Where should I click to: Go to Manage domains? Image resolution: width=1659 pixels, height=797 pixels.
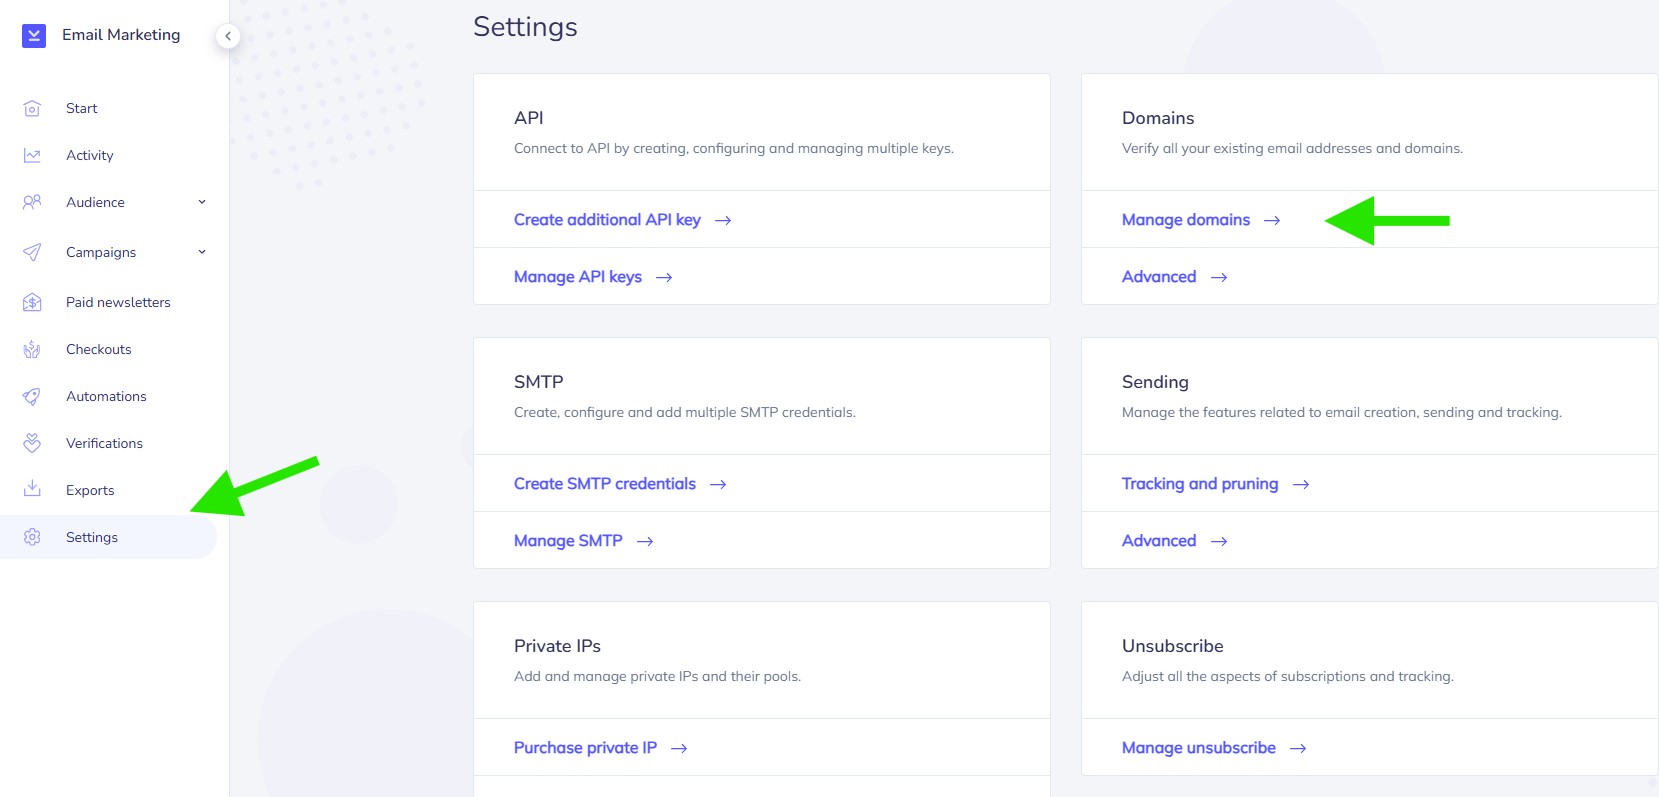pos(1186,220)
